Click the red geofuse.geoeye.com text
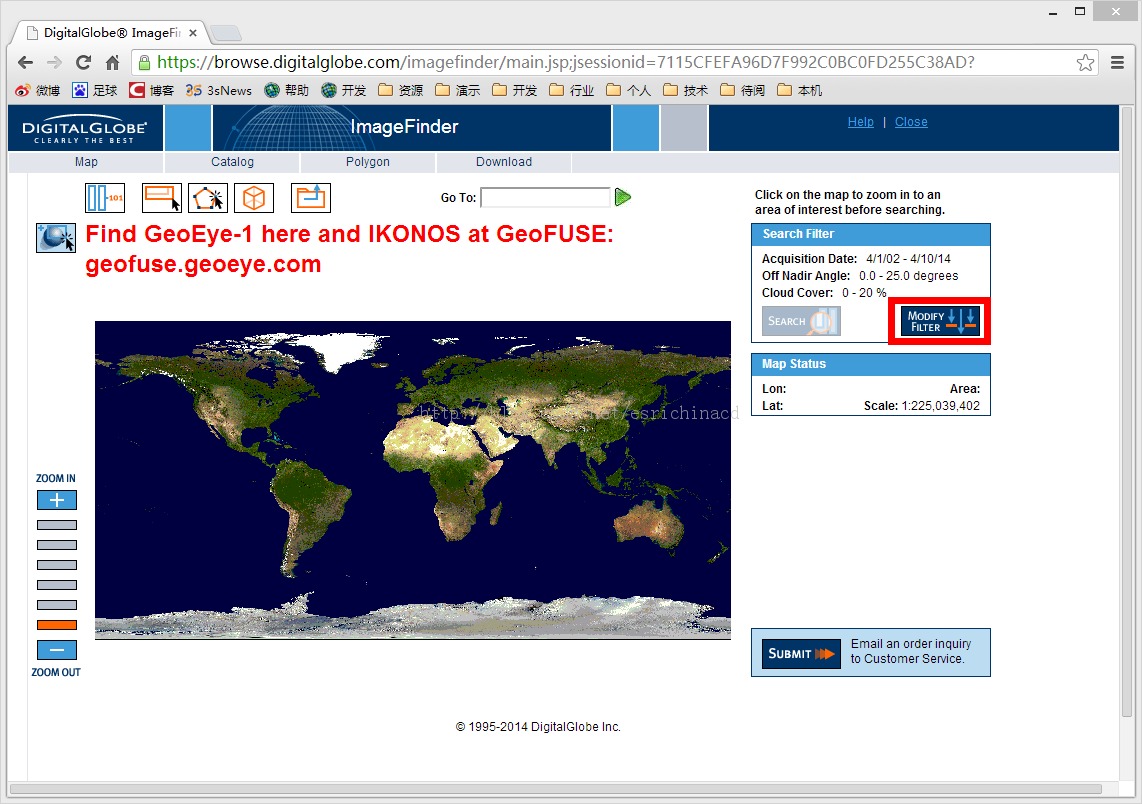The image size is (1142, 804). 203,264
